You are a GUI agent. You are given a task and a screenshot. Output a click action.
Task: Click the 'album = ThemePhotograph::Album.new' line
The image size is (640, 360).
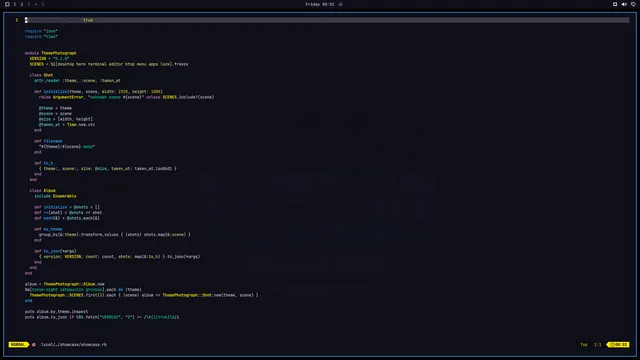pos(64,284)
